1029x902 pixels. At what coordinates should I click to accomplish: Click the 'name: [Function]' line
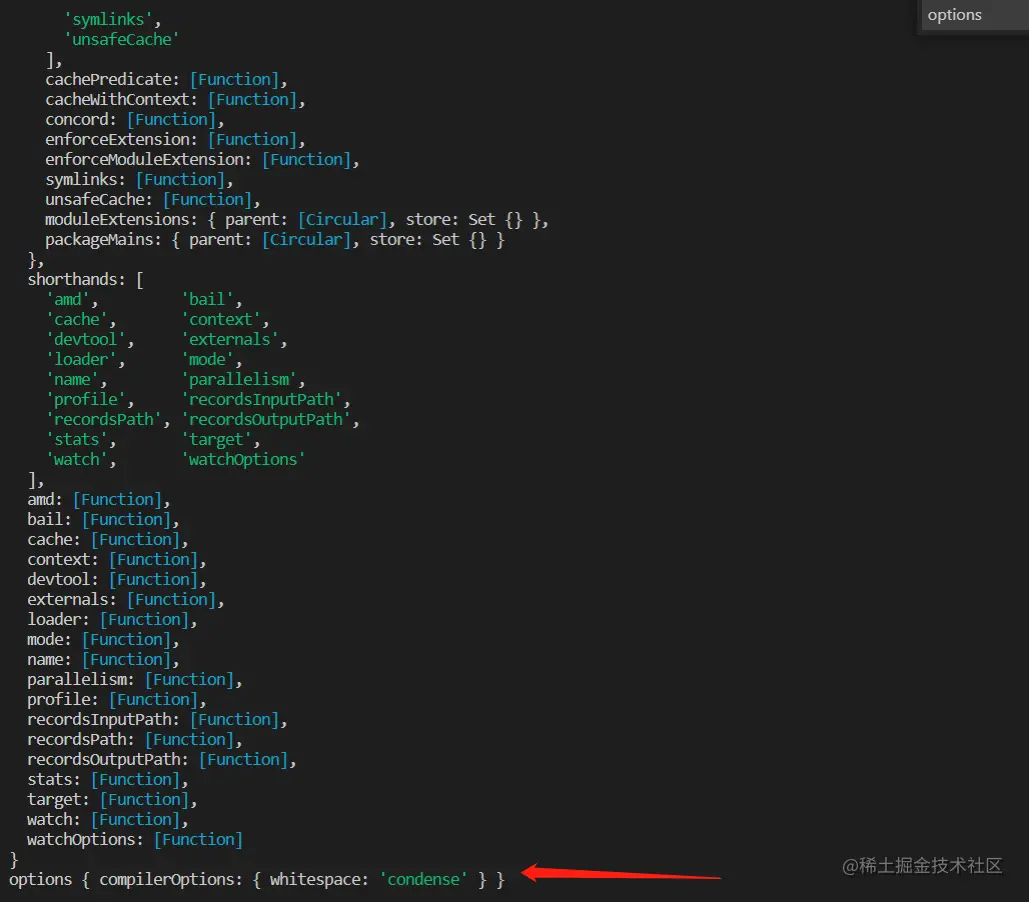click(103, 660)
